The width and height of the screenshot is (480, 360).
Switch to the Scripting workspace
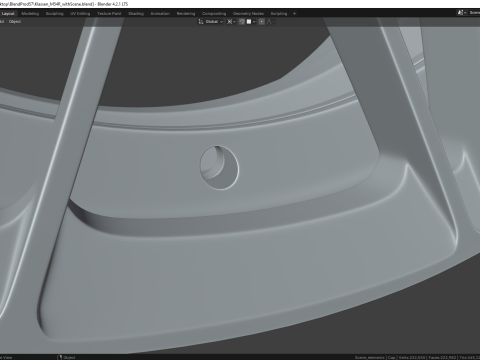(279, 14)
